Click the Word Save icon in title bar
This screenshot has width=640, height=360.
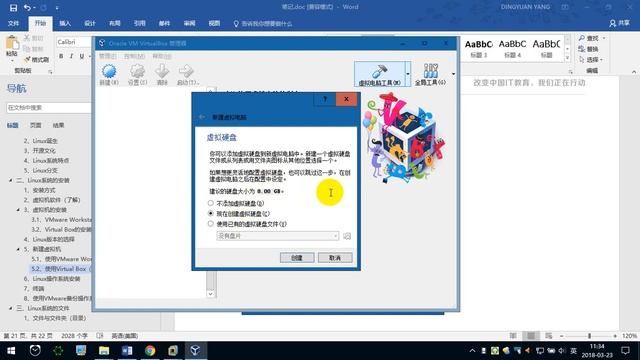[x=13, y=7]
